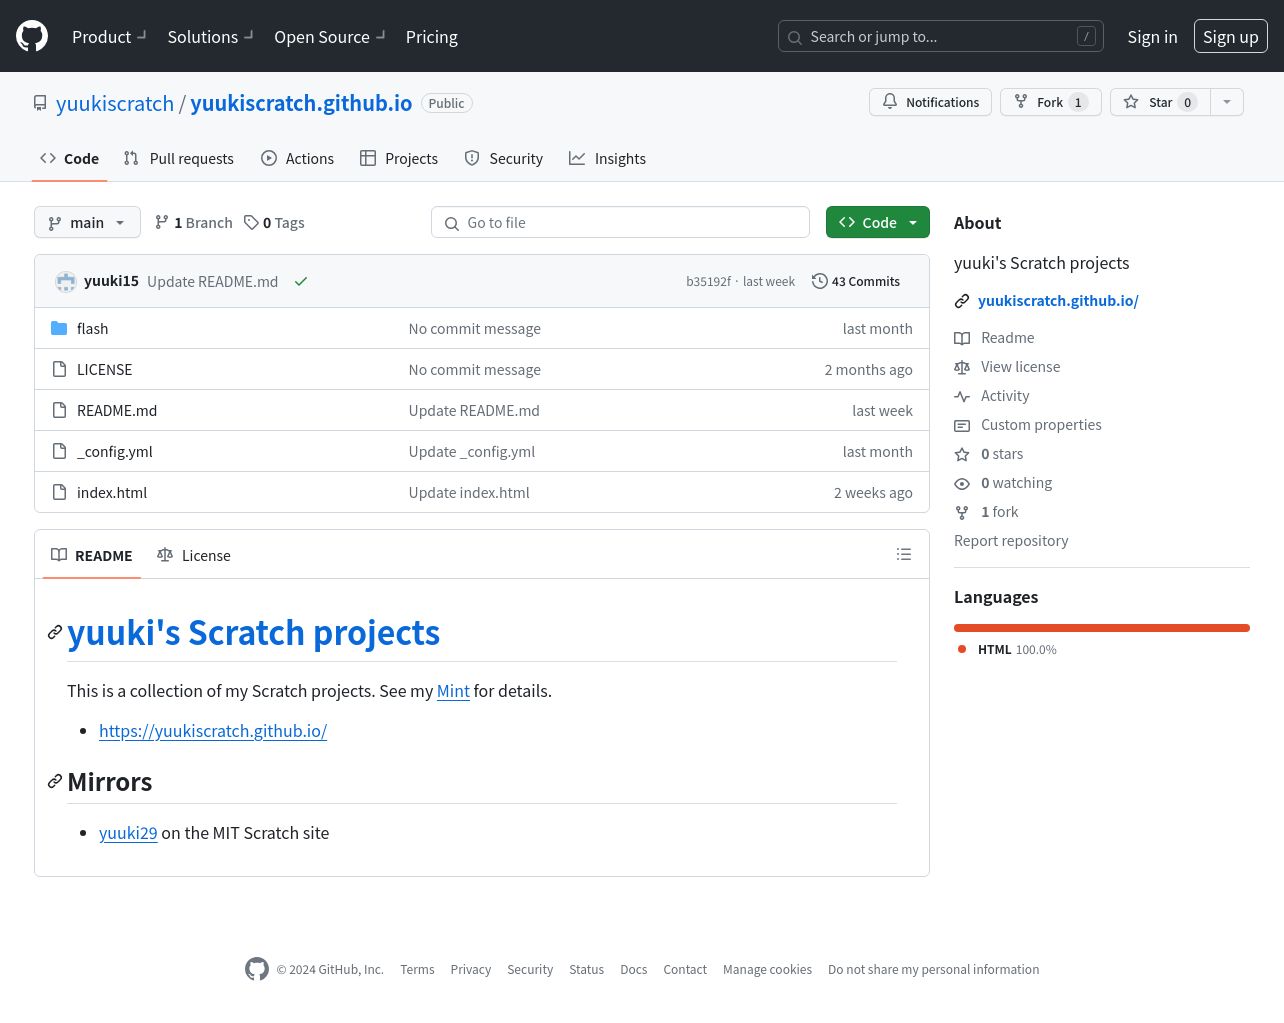Click Sign in

tap(1152, 37)
